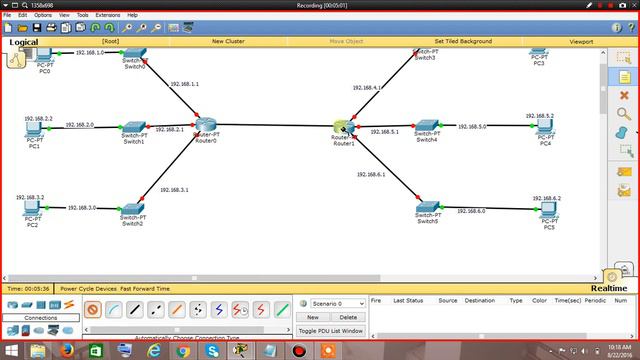
Task: Select the Resize Shape tool
Action: [x=626, y=151]
